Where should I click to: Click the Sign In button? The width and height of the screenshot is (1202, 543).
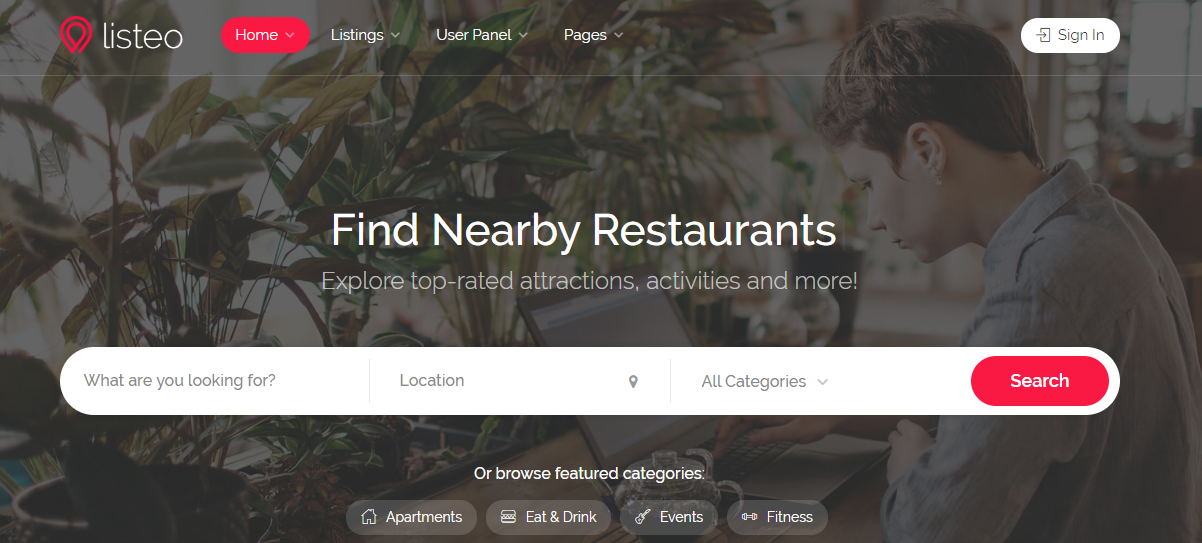point(1070,35)
